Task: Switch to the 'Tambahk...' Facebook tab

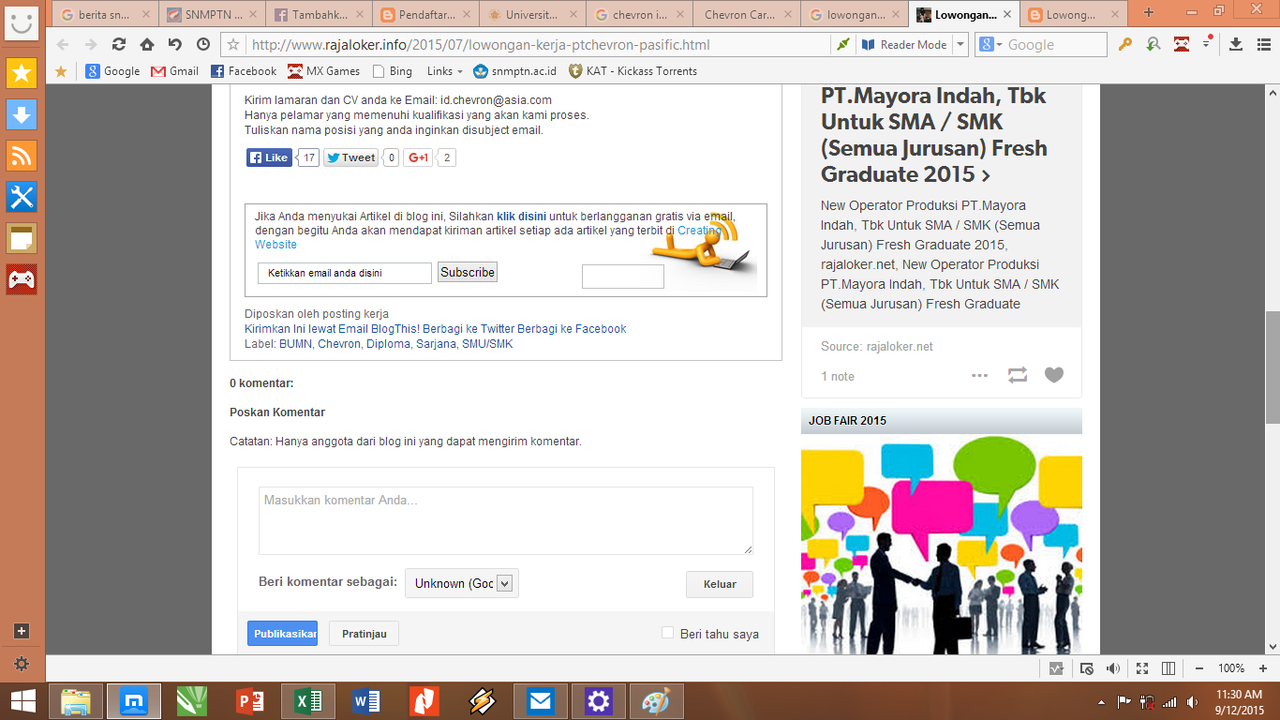Action: point(317,14)
